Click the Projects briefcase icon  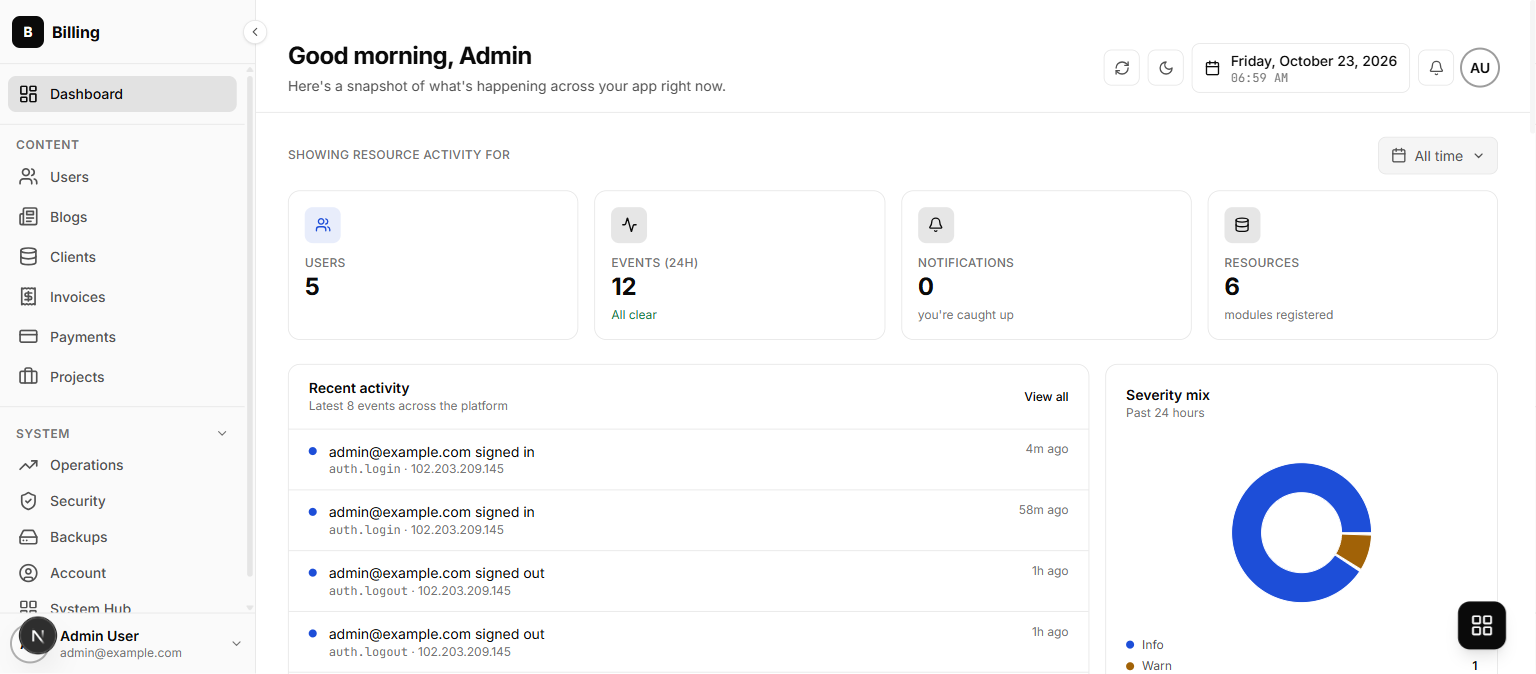pos(29,377)
